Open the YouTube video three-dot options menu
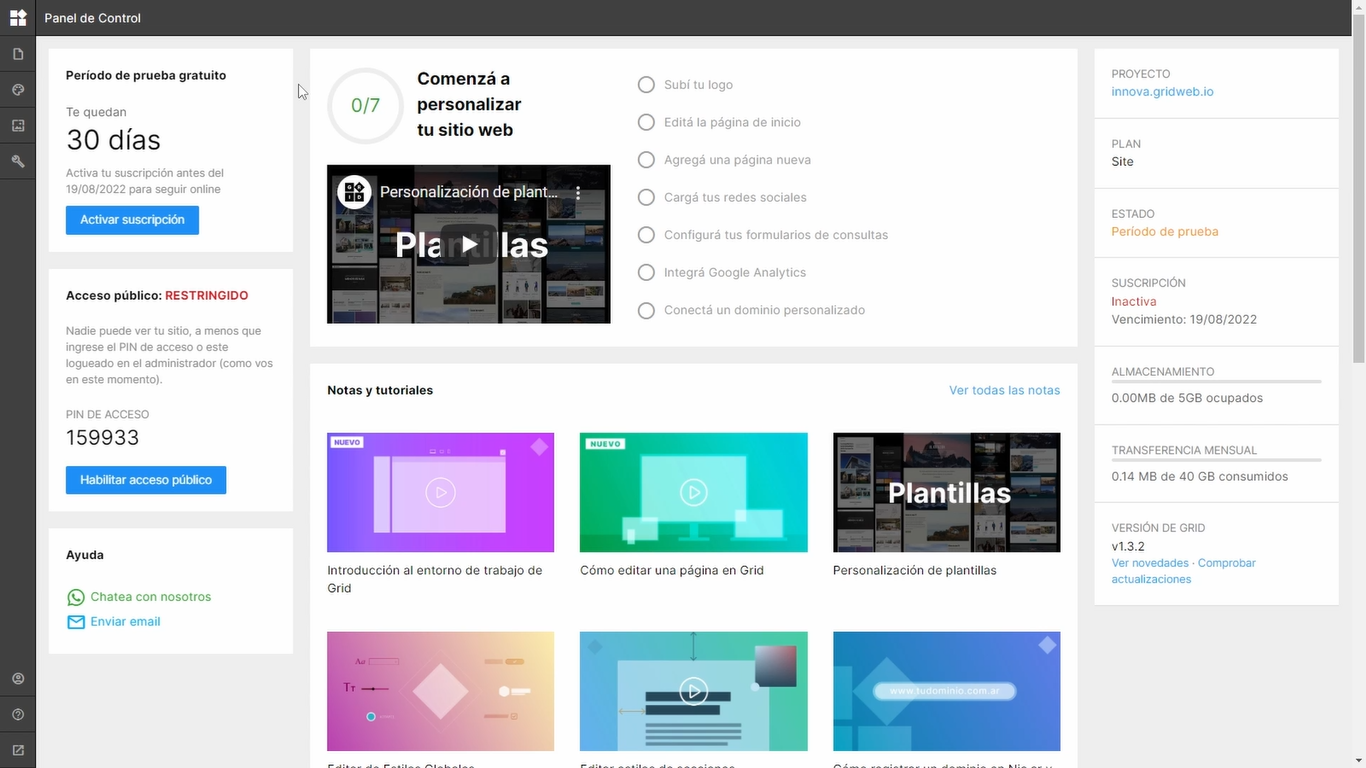 (577, 193)
